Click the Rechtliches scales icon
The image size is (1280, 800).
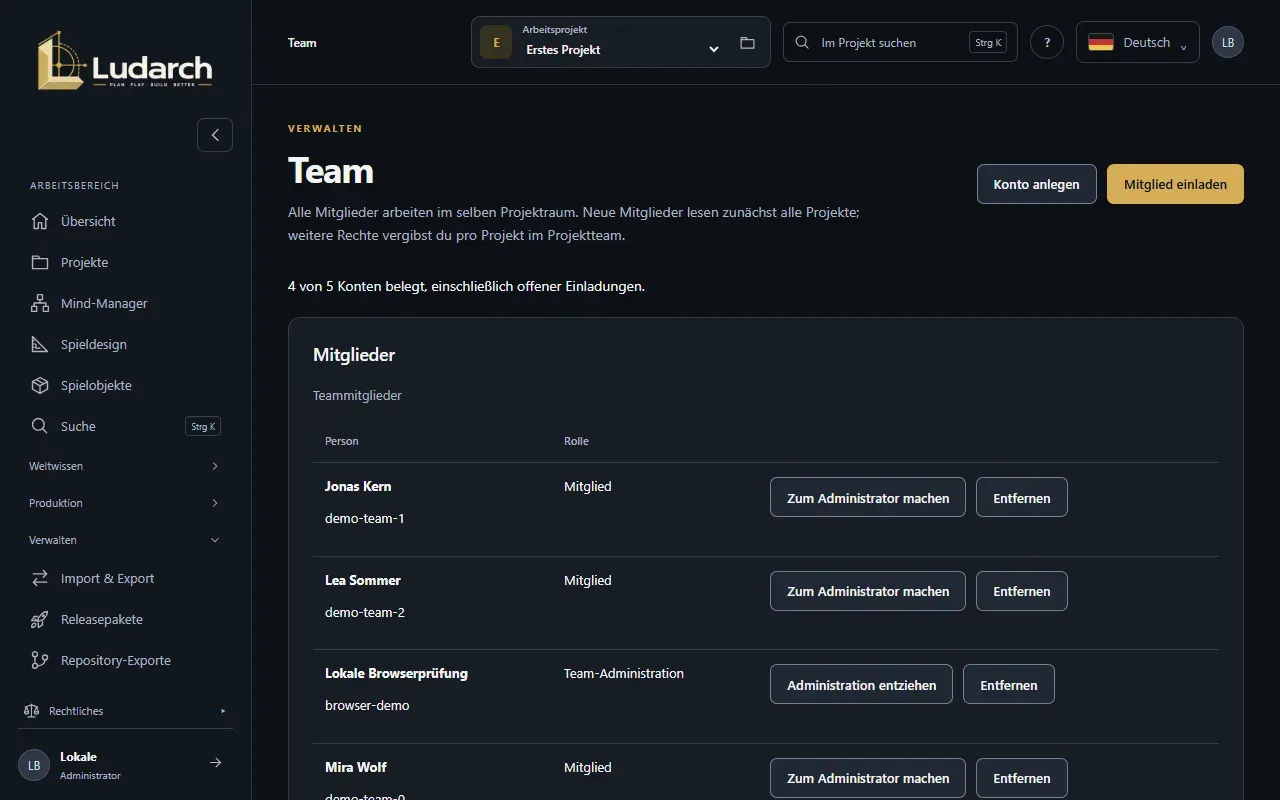[x=31, y=711]
